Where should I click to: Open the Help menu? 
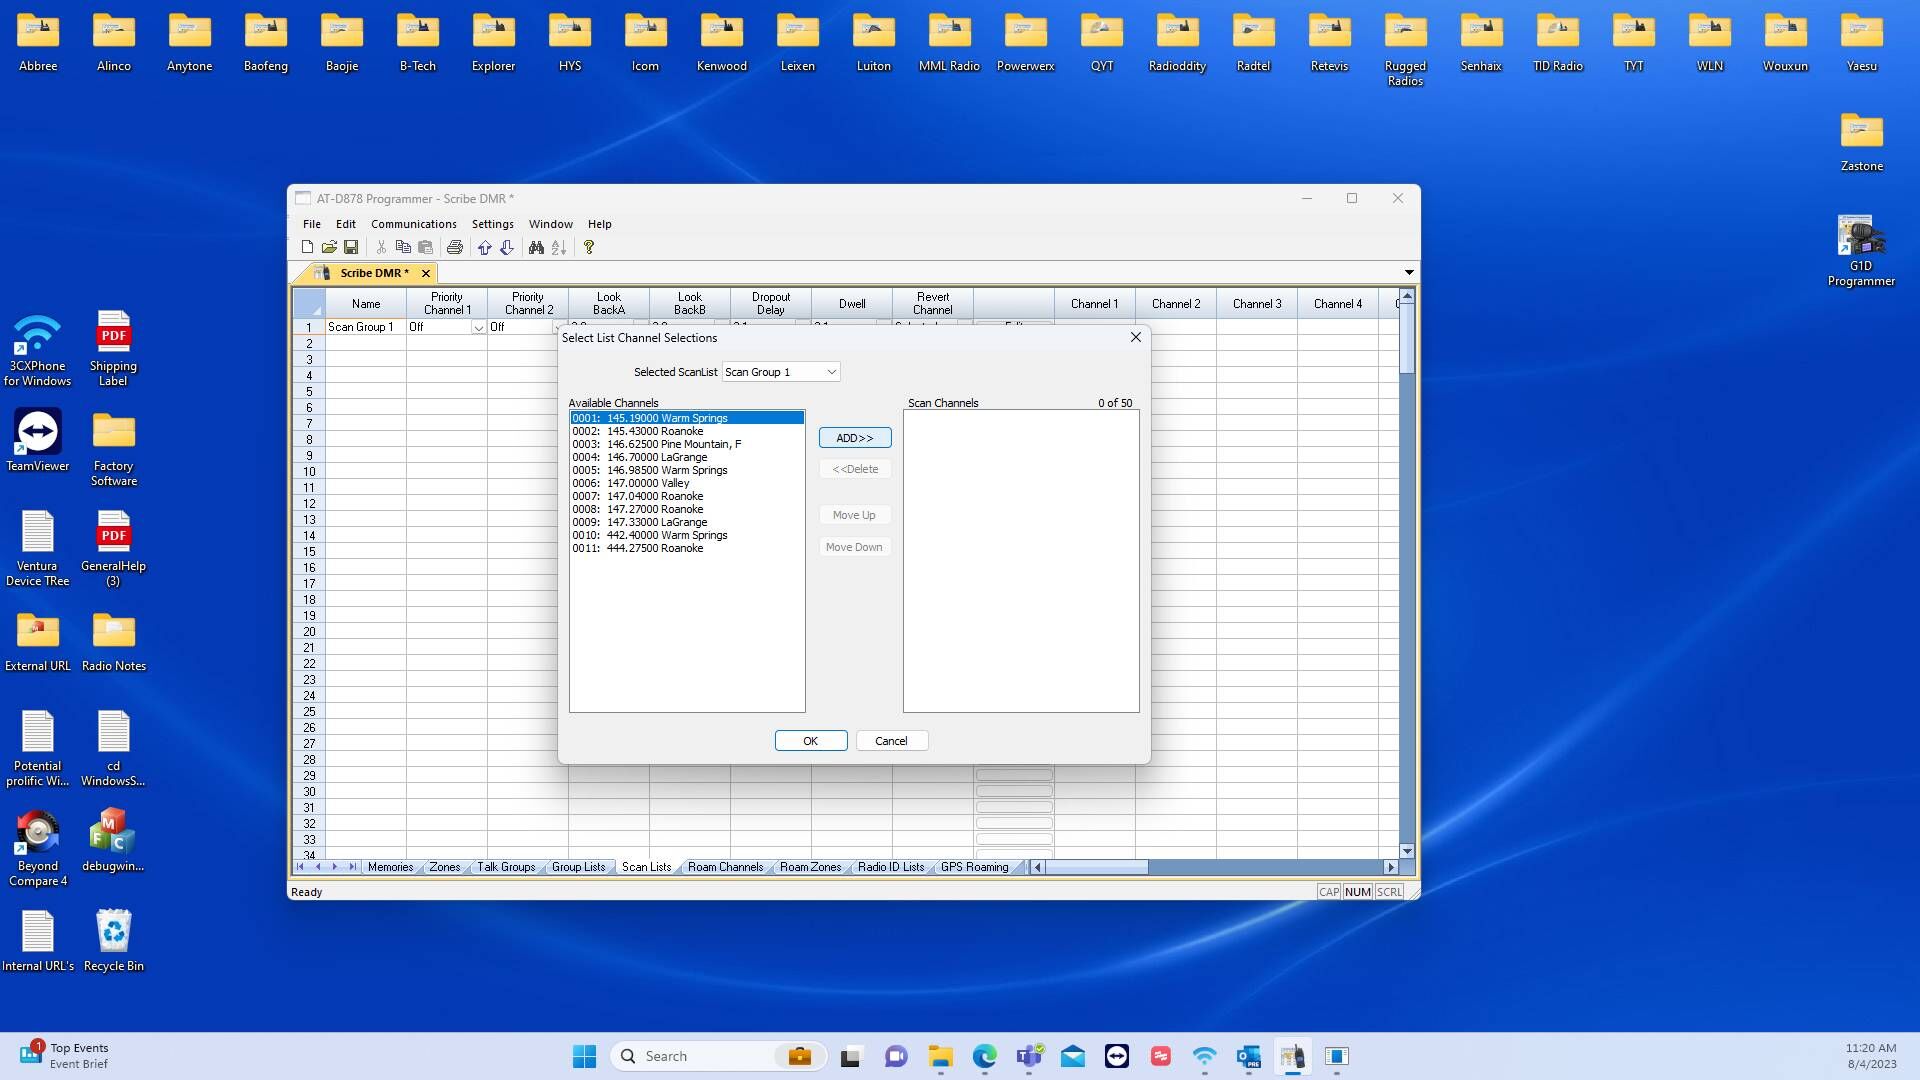tap(599, 224)
